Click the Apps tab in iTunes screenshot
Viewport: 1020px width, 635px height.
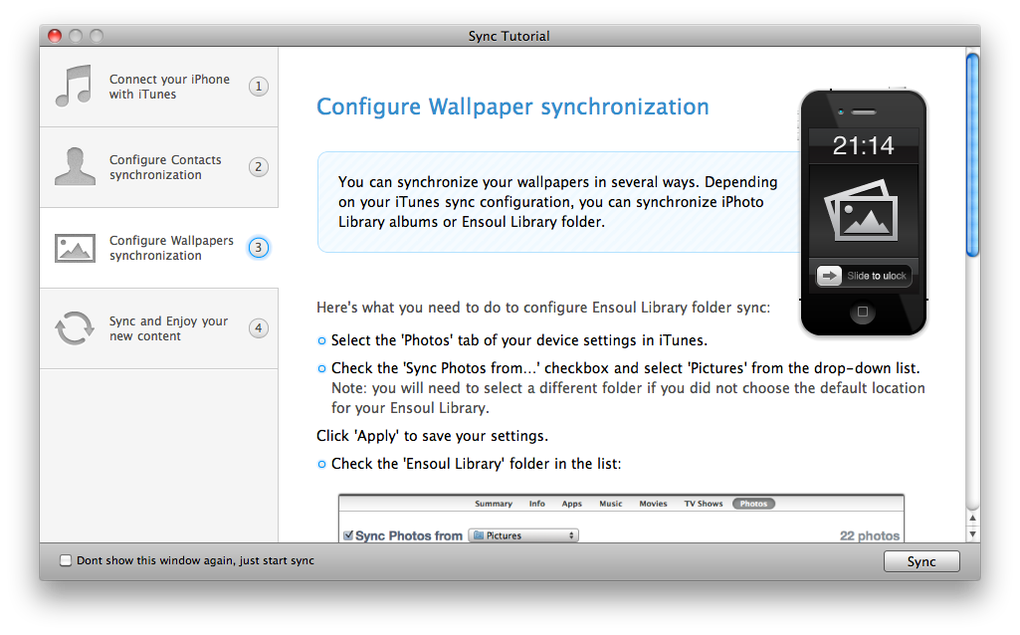[572, 504]
